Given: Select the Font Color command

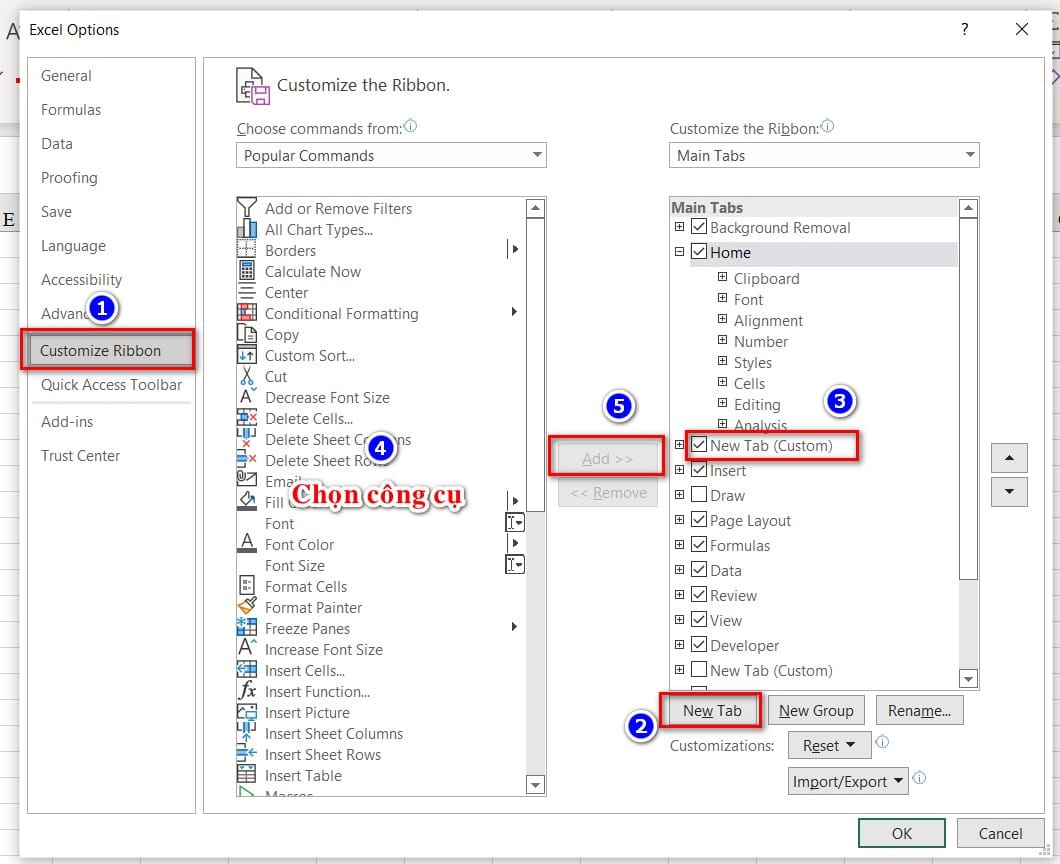Looking at the screenshot, I should coord(302,544).
